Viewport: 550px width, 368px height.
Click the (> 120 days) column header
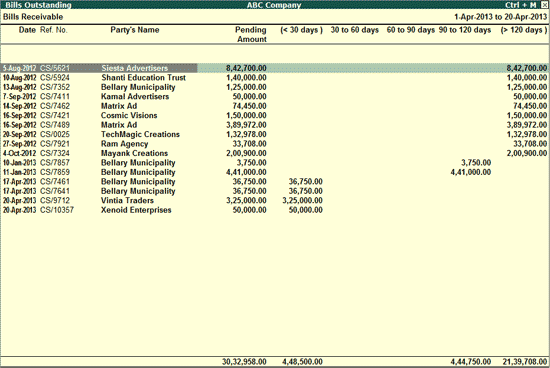click(x=524, y=30)
